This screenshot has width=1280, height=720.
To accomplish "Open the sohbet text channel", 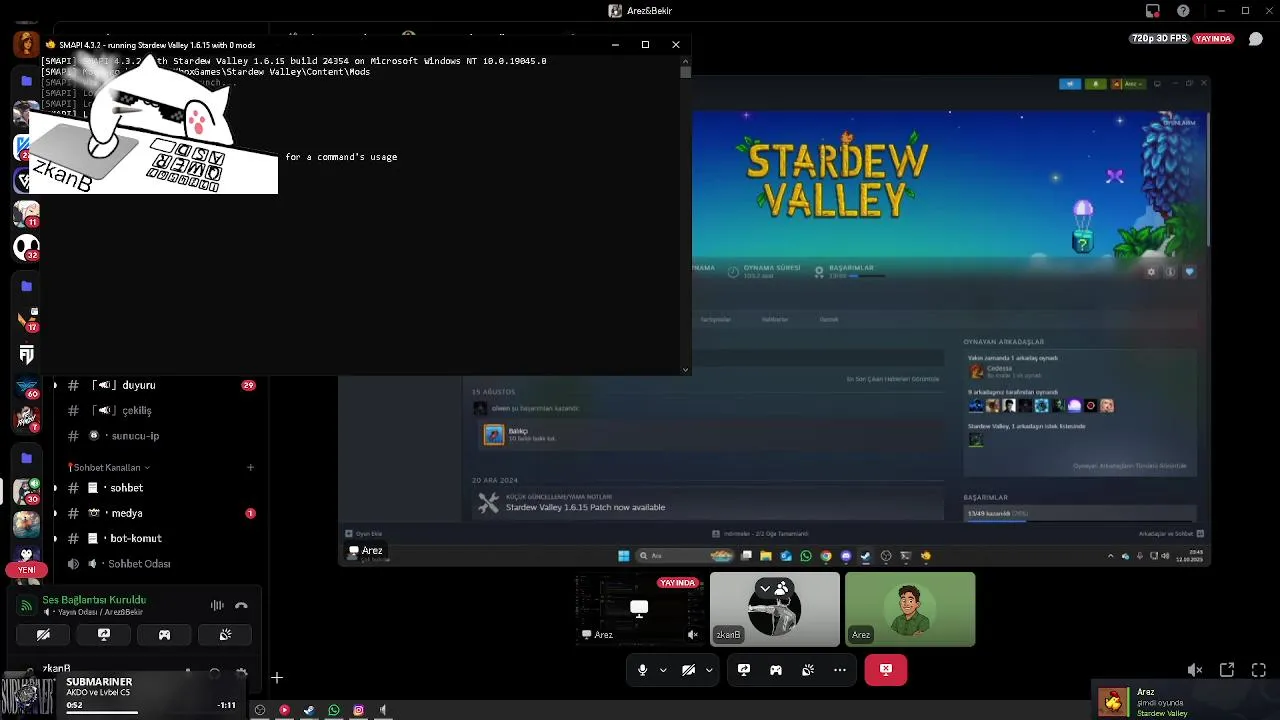I will tap(126, 488).
